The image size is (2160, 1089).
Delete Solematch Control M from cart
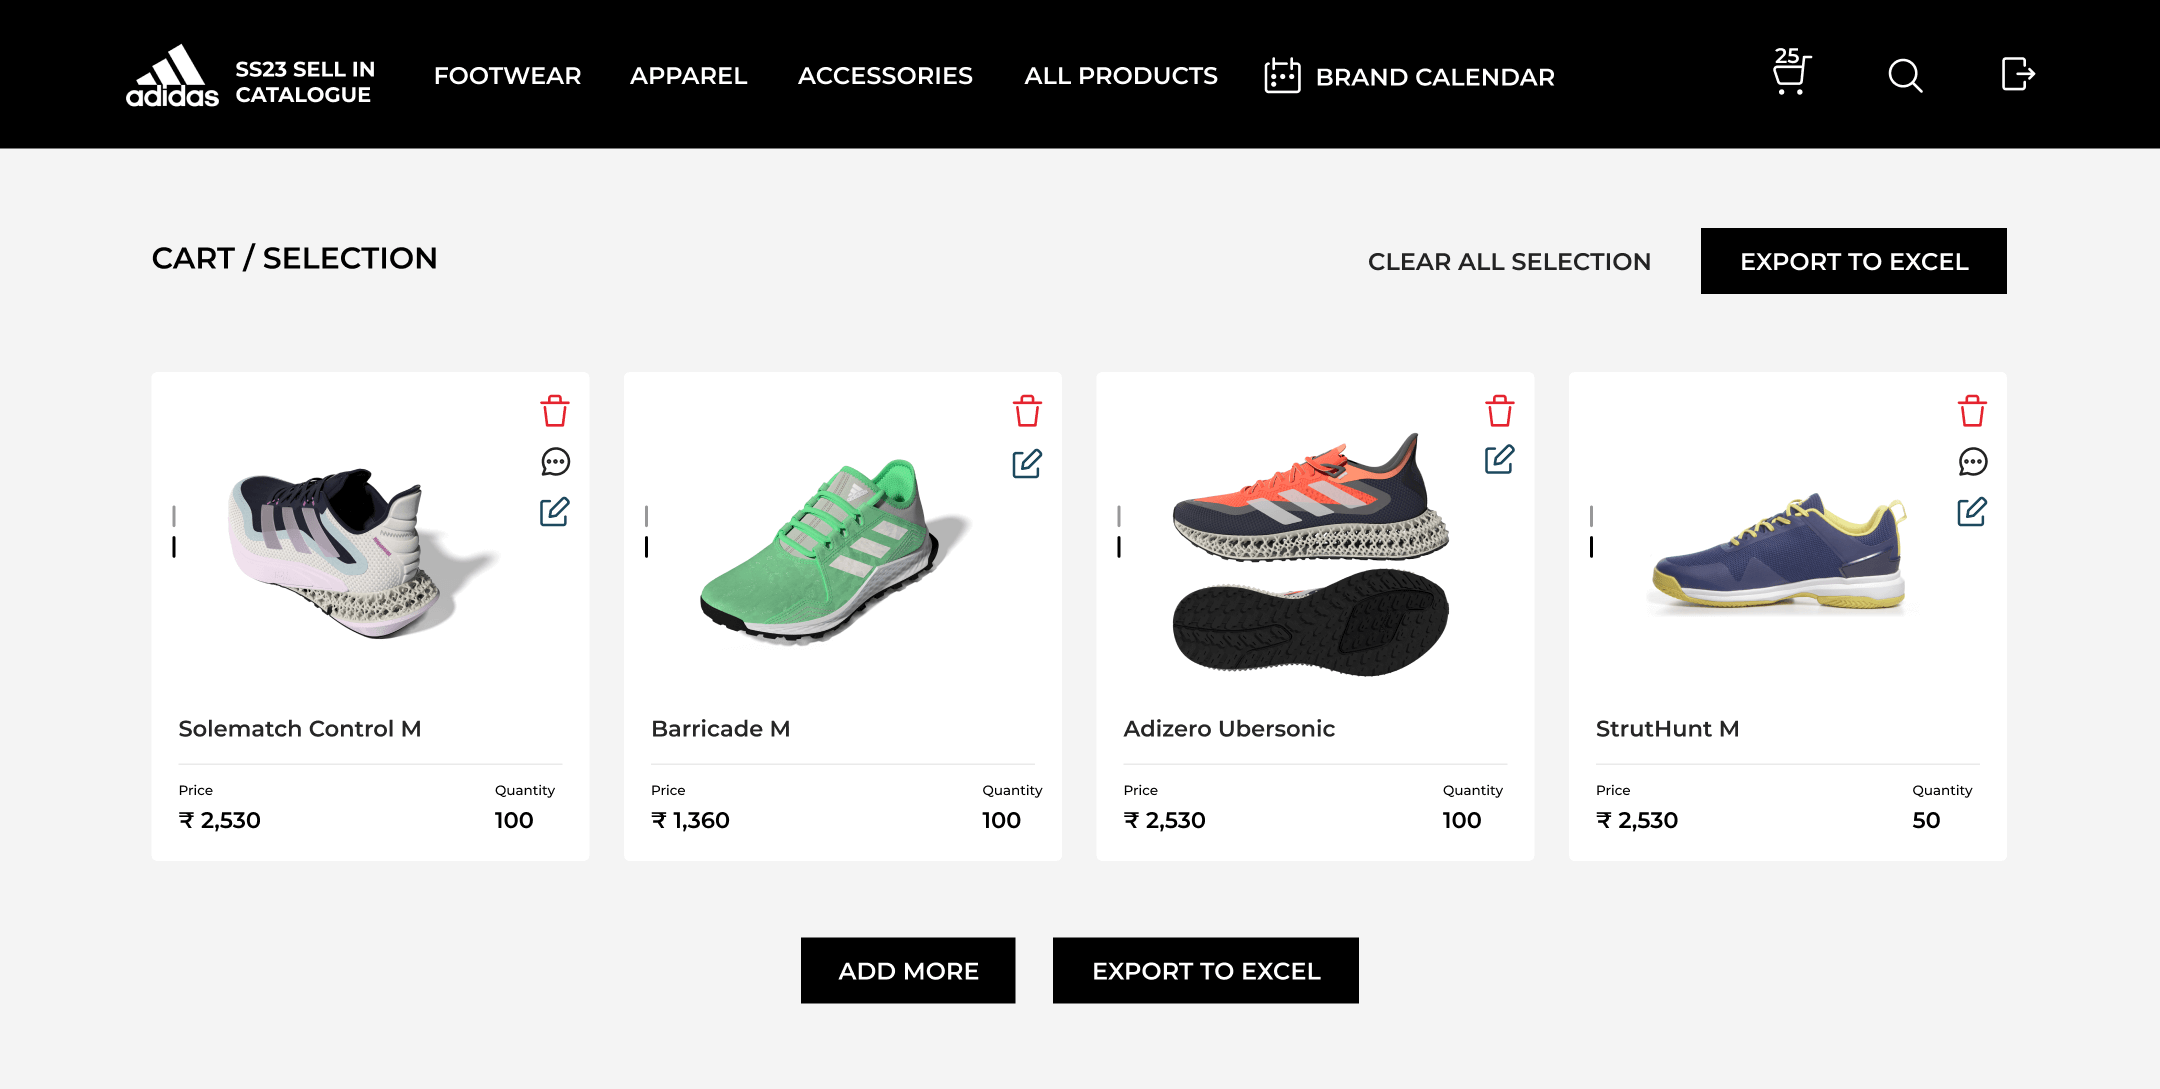[x=555, y=411]
